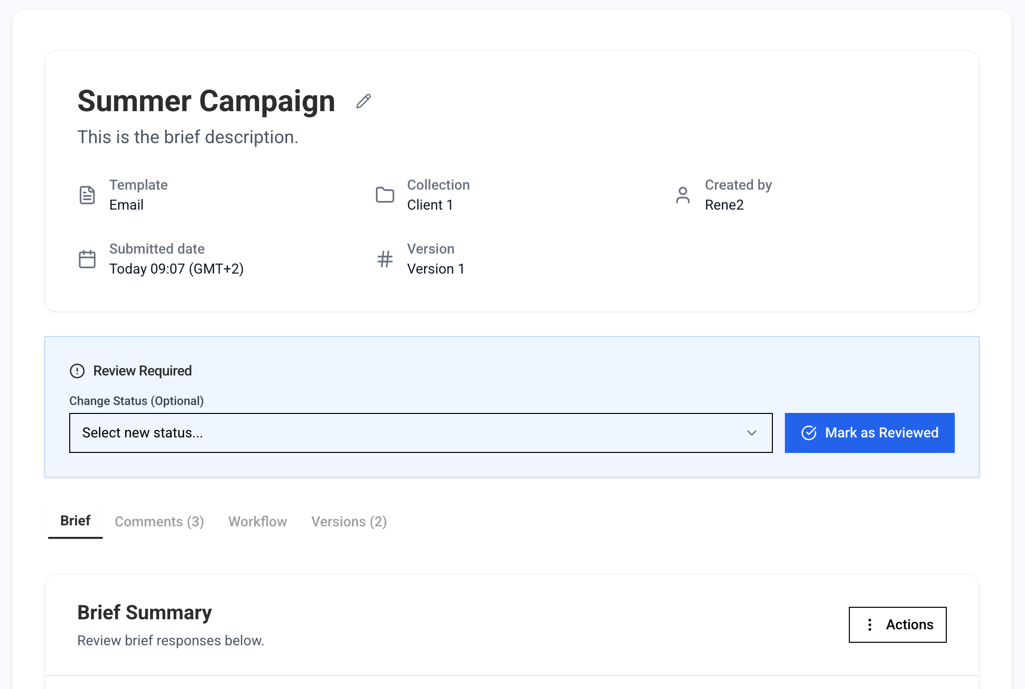Click the Submitted date field label

click(157, 249)
